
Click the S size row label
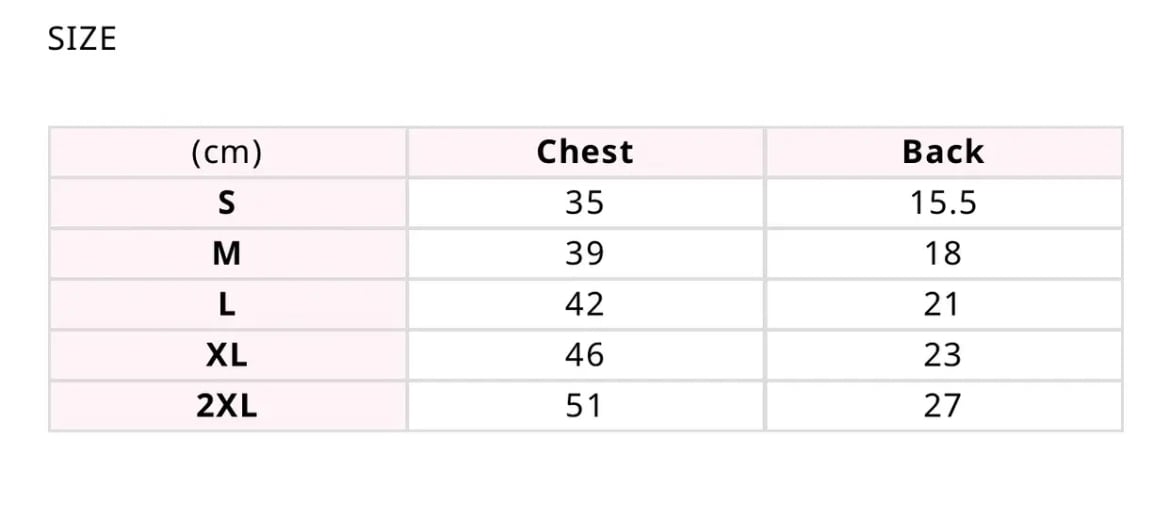point(227,203)
